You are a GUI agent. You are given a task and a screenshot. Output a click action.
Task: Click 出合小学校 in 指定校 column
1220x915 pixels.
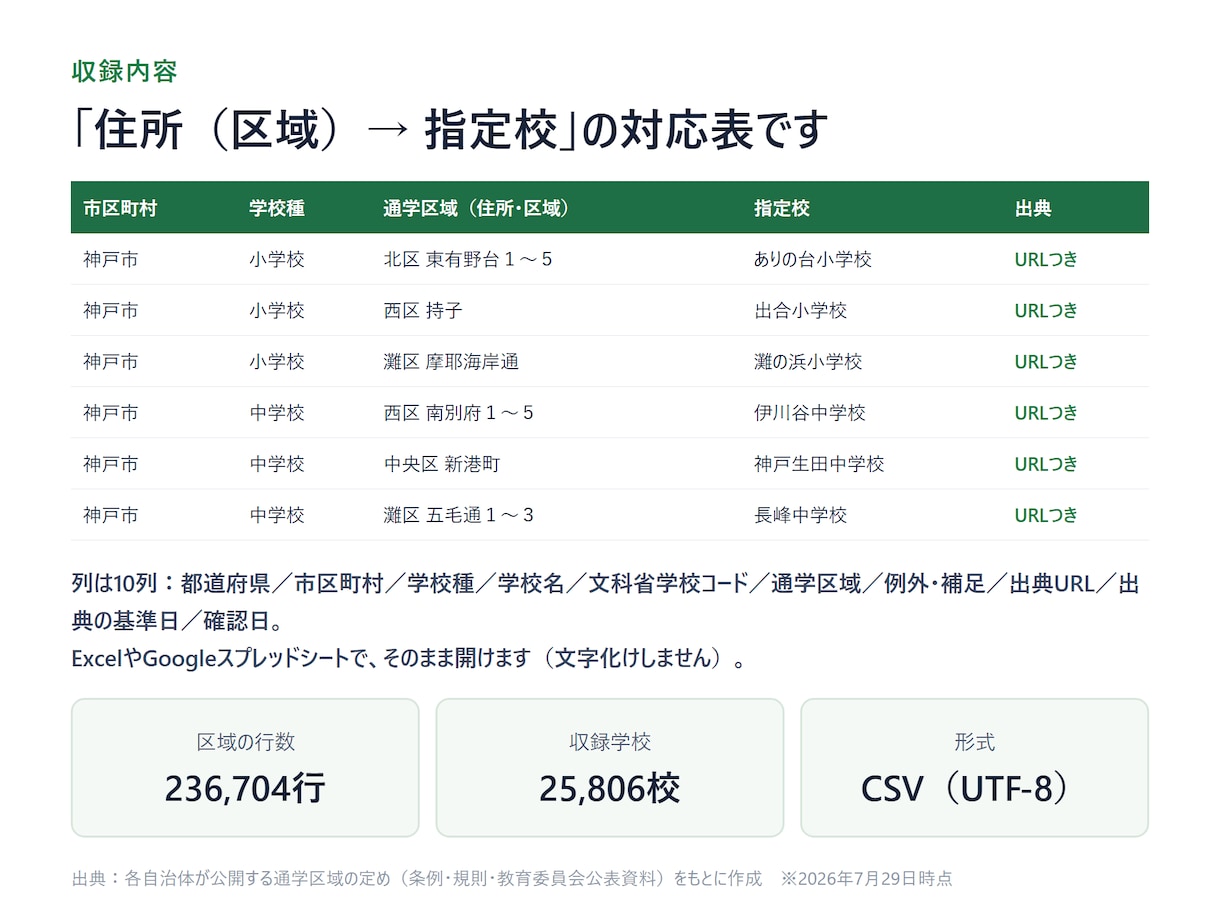click(801, 310)
